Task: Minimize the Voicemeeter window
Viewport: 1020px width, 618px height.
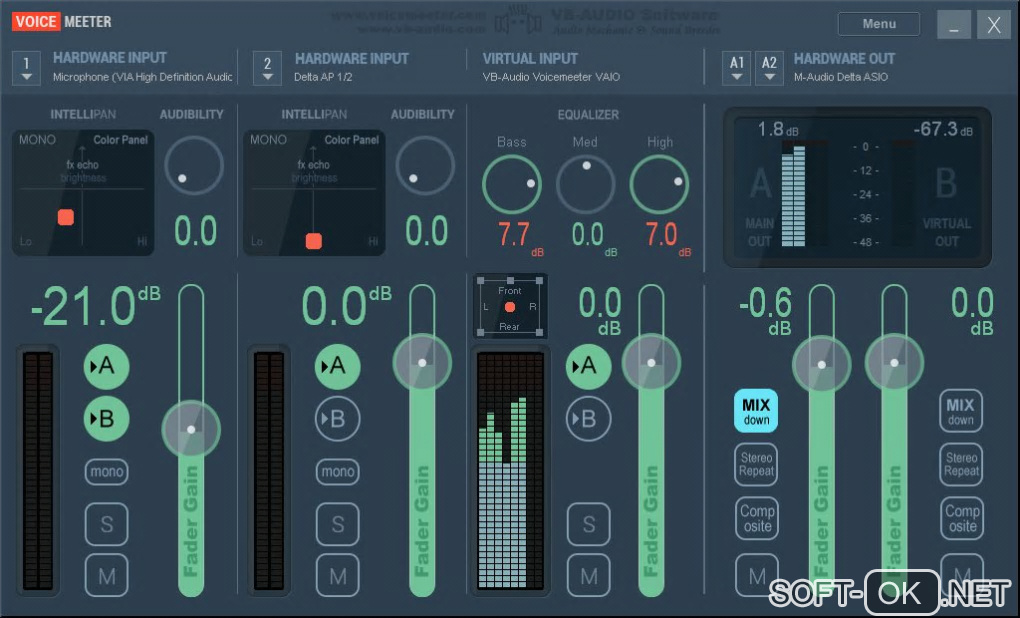Action: 954,25
